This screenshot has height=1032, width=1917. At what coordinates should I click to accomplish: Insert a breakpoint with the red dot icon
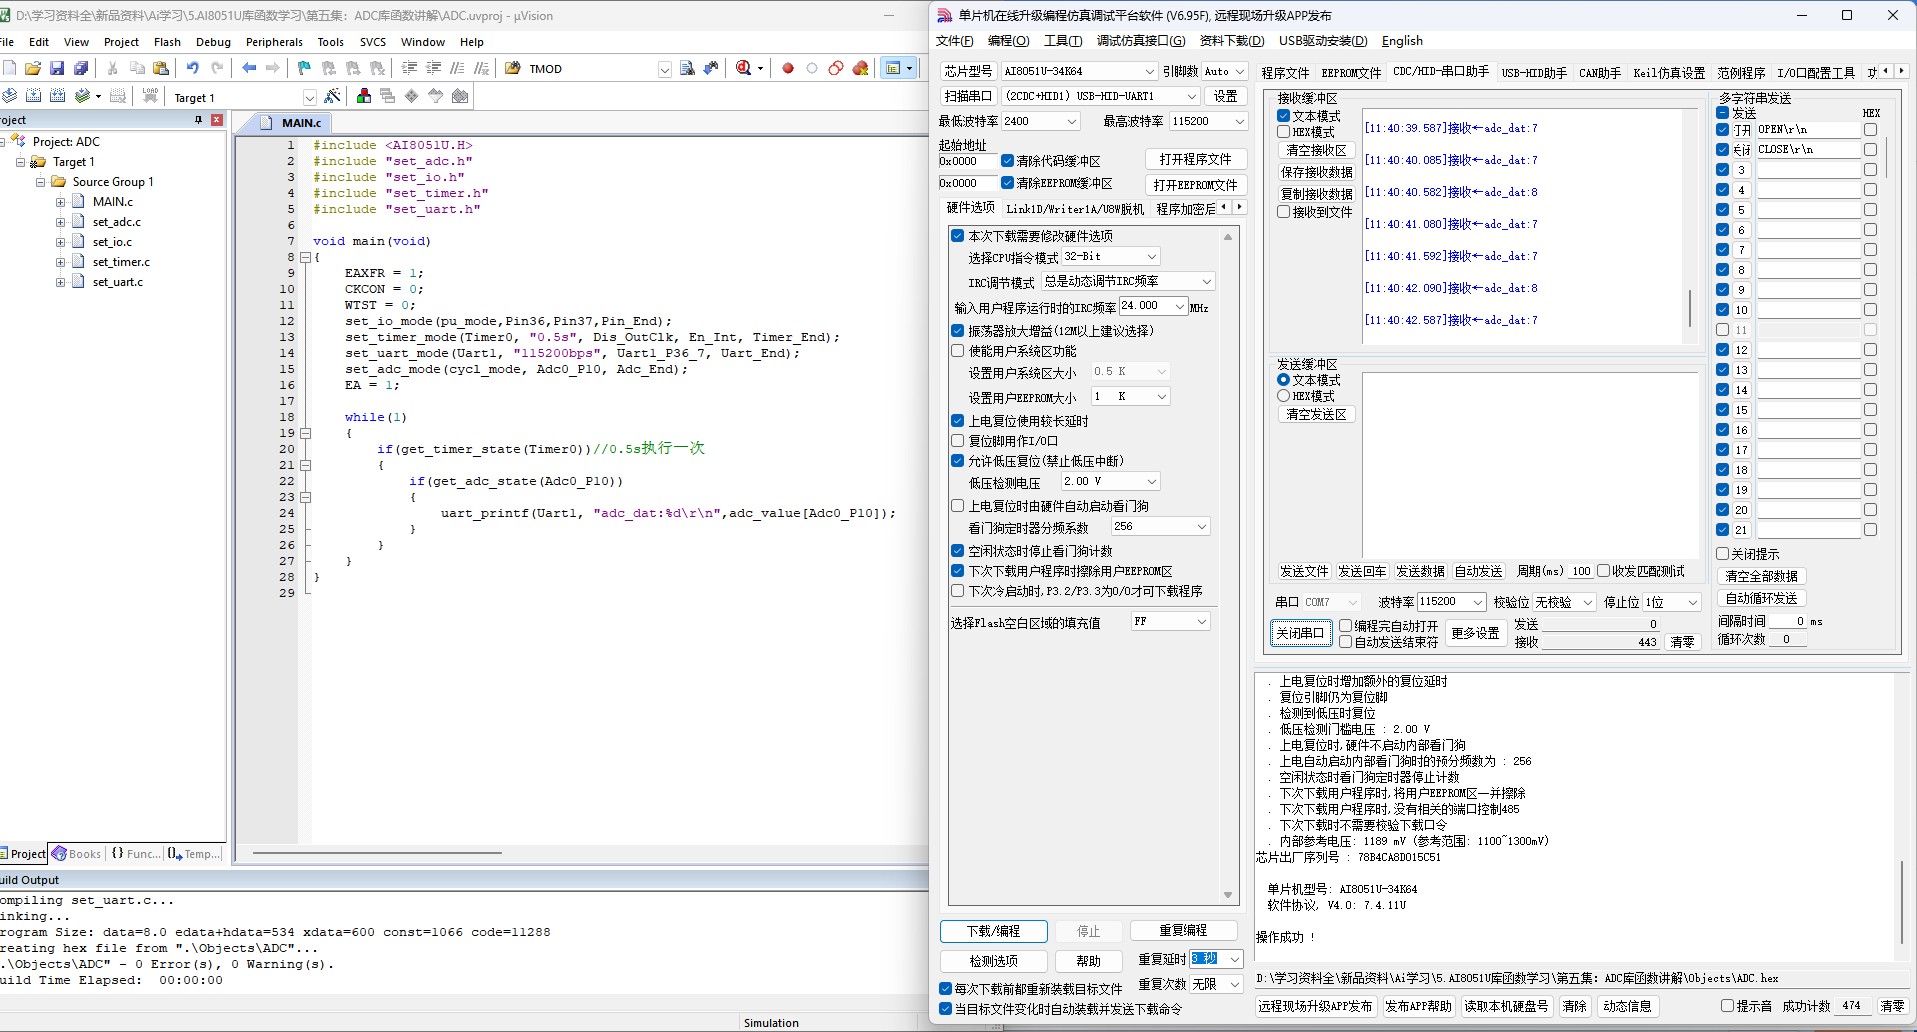788,68
